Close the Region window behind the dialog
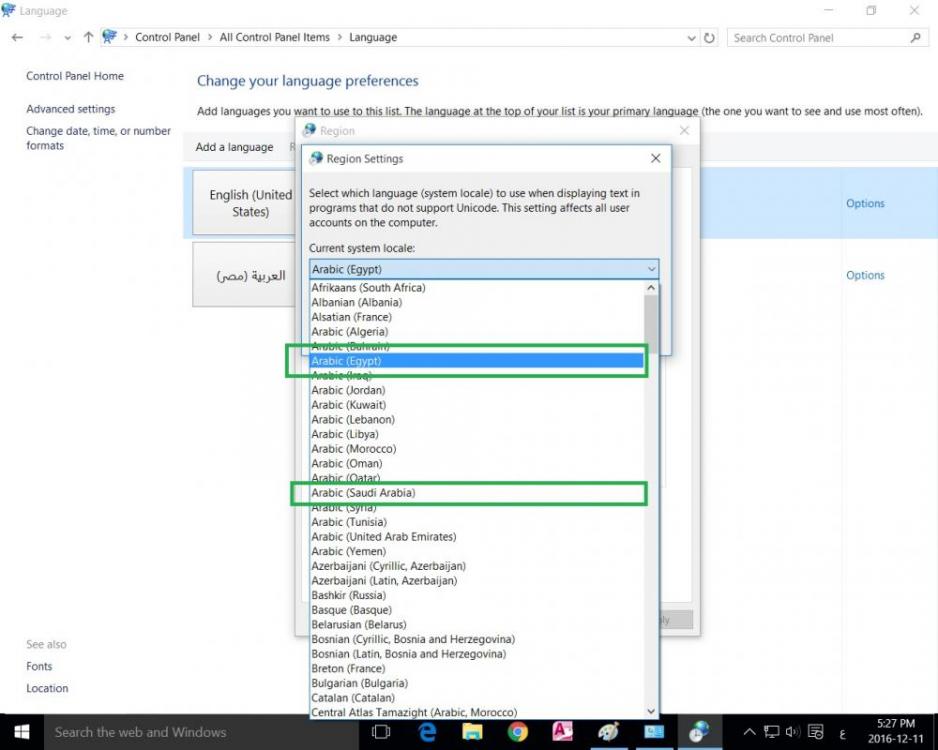 click(684, 130)
